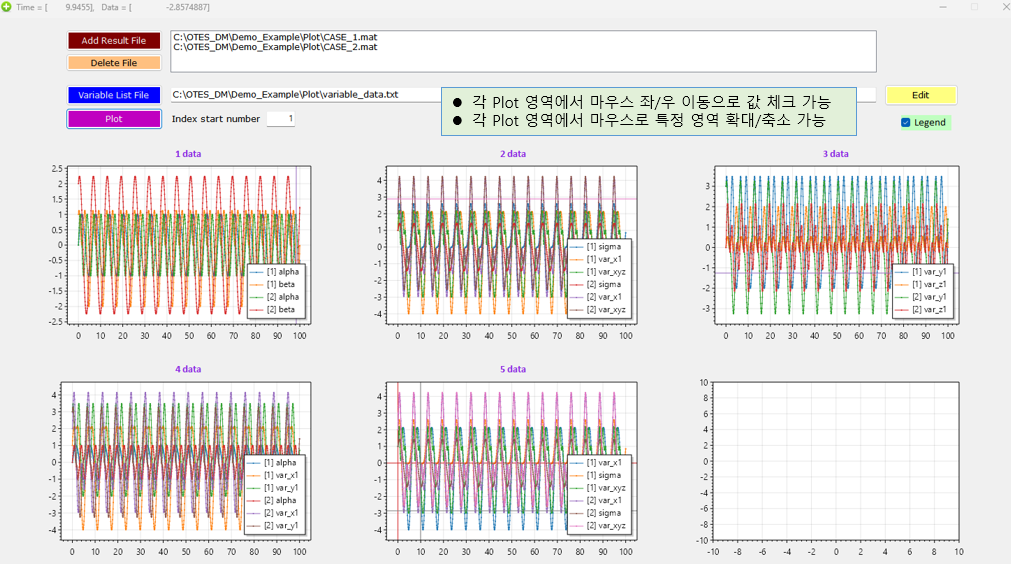Click '[1] sigma' in plot 5 legend
1011x564 pixels.
click(604, 475)
